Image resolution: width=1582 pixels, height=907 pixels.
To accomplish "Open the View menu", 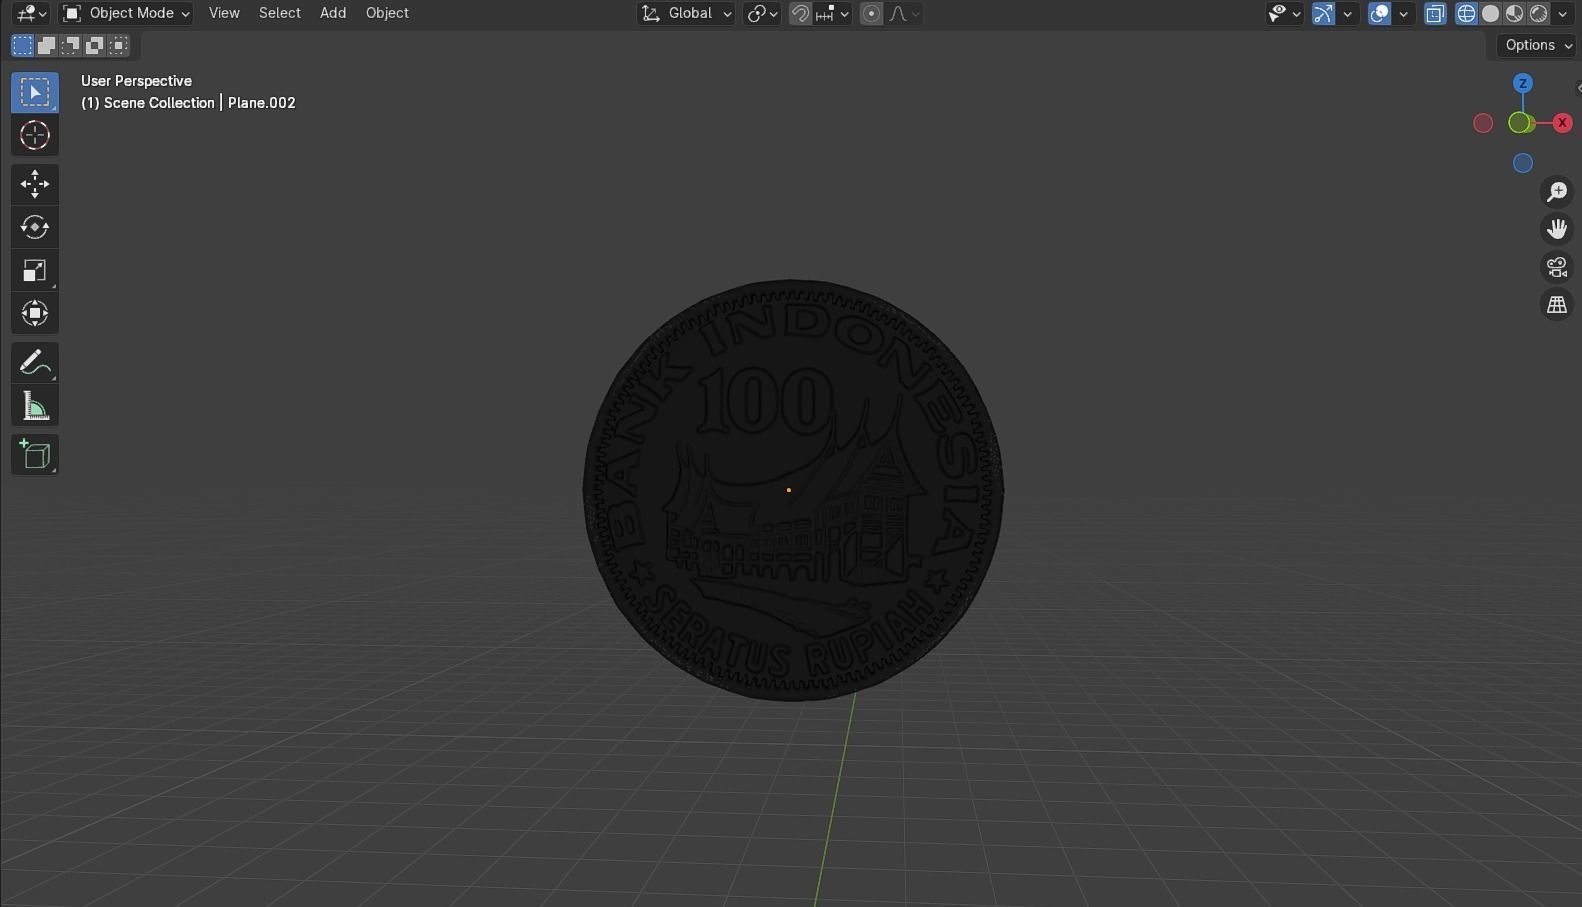I will coord(224,13).
